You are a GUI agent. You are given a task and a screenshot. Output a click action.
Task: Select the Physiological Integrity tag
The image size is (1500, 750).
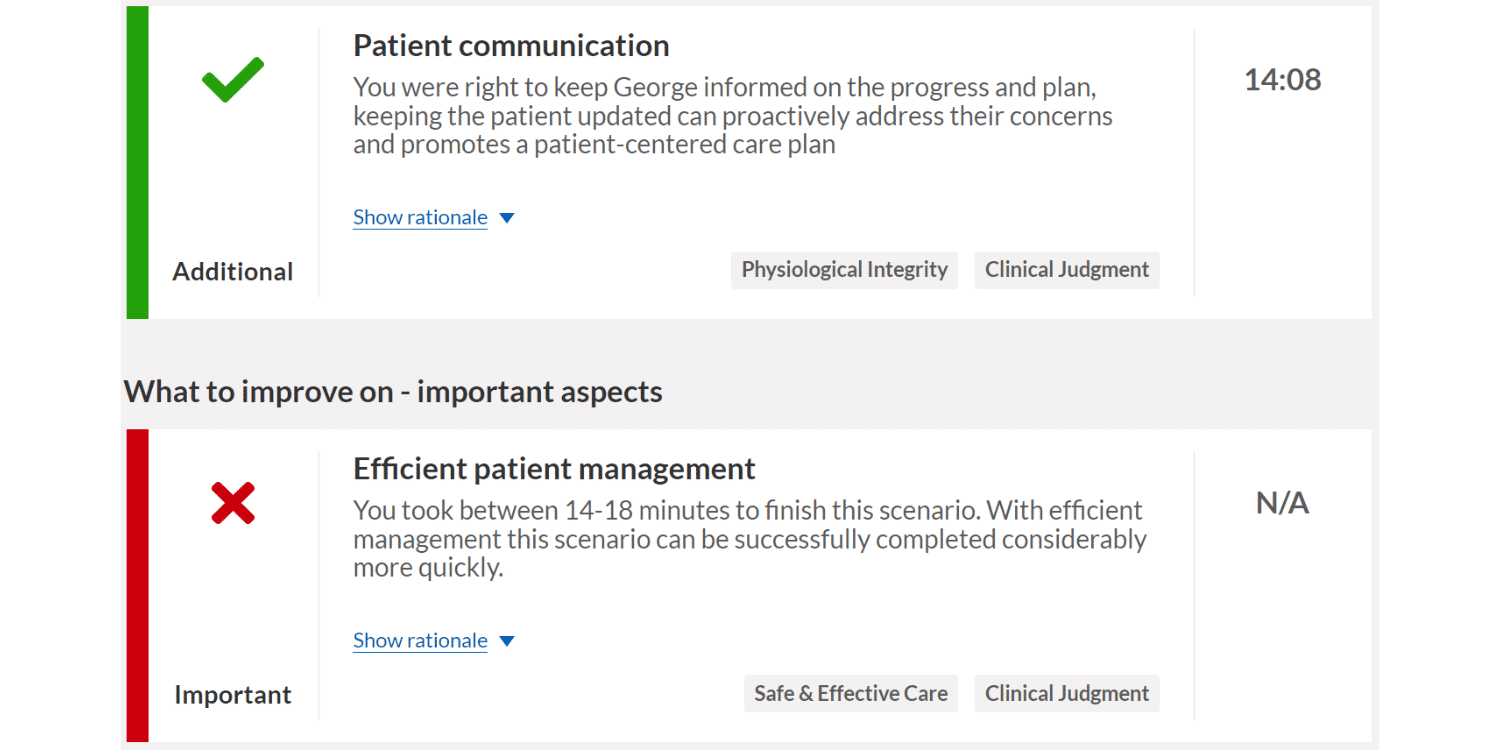pos(844,270)
